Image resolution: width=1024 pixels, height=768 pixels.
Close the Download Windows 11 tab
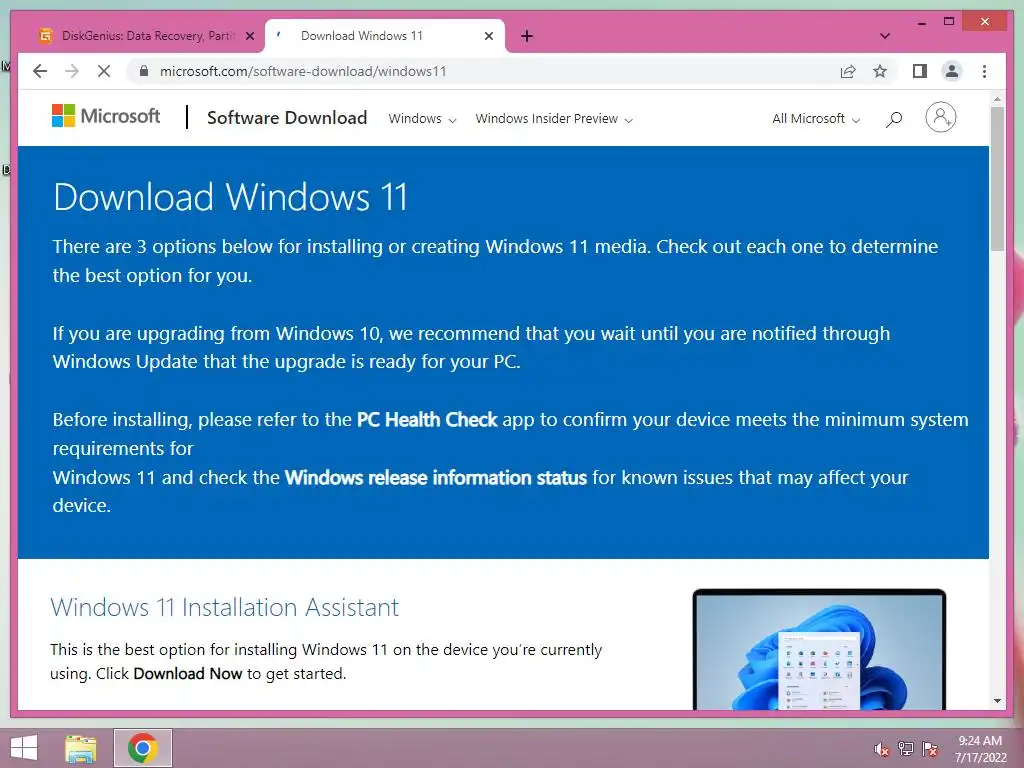pos(488,36)
